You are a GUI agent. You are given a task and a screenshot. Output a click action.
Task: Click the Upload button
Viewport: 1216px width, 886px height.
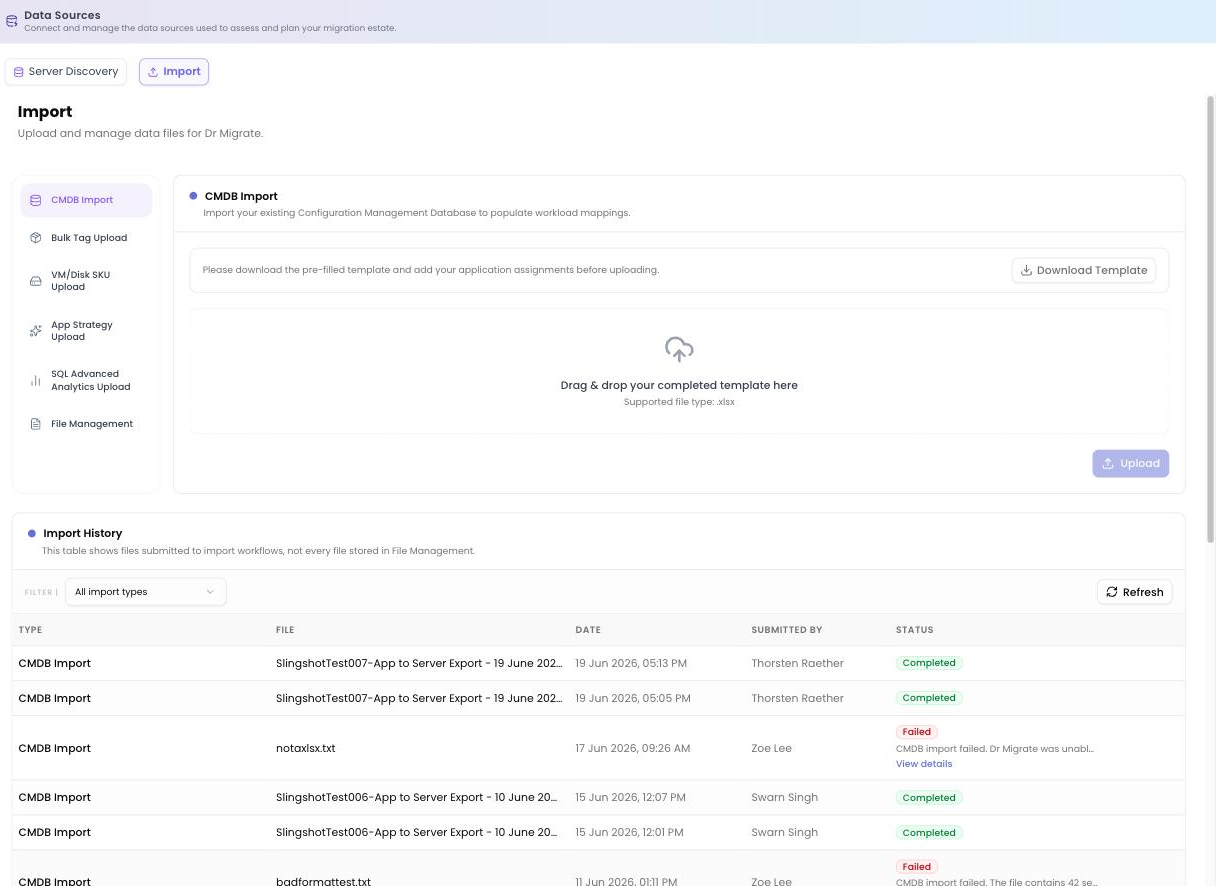click(x=1131, y=463)
